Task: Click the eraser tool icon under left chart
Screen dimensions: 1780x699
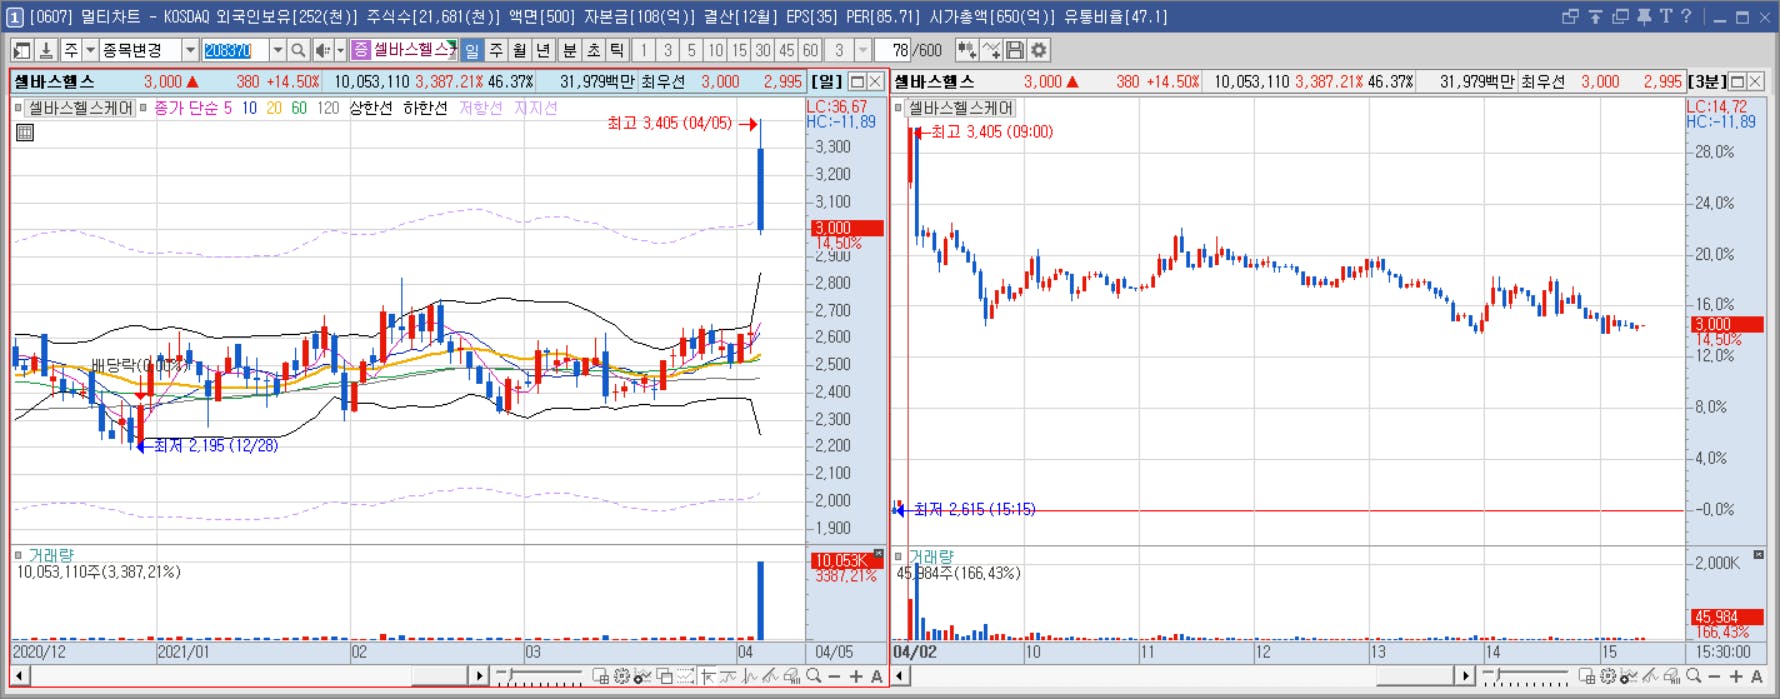Action: [792, 677]
